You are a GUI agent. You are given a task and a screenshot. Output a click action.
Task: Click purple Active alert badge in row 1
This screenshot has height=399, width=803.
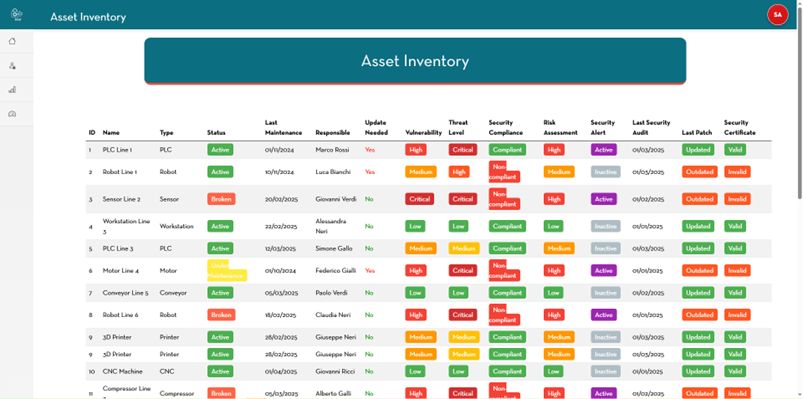click(604, 150)
